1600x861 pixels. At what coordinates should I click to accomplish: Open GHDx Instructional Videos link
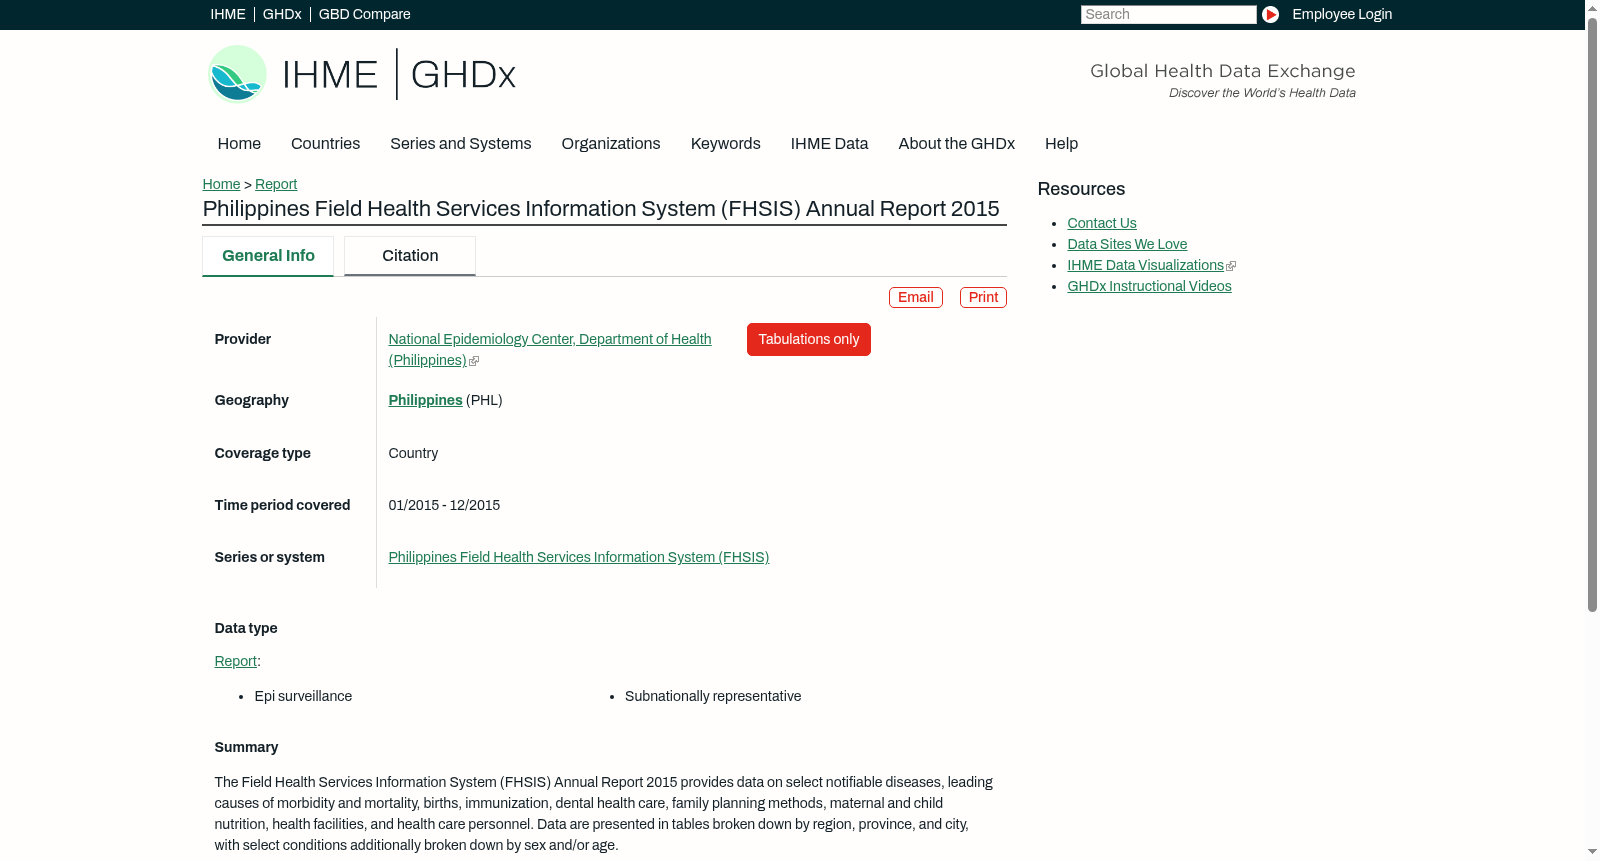point(1149,286)
